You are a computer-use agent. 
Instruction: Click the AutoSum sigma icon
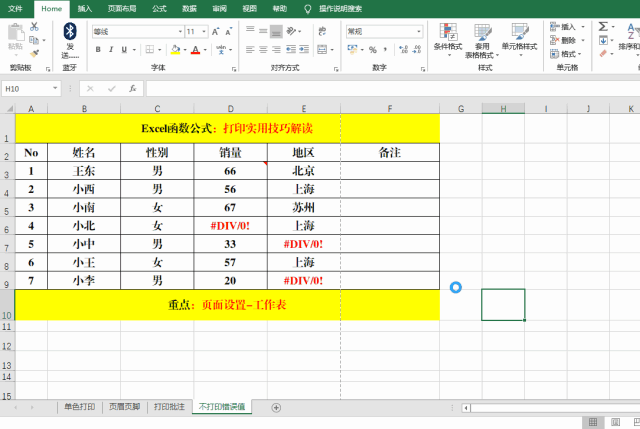tap(603, 27)
